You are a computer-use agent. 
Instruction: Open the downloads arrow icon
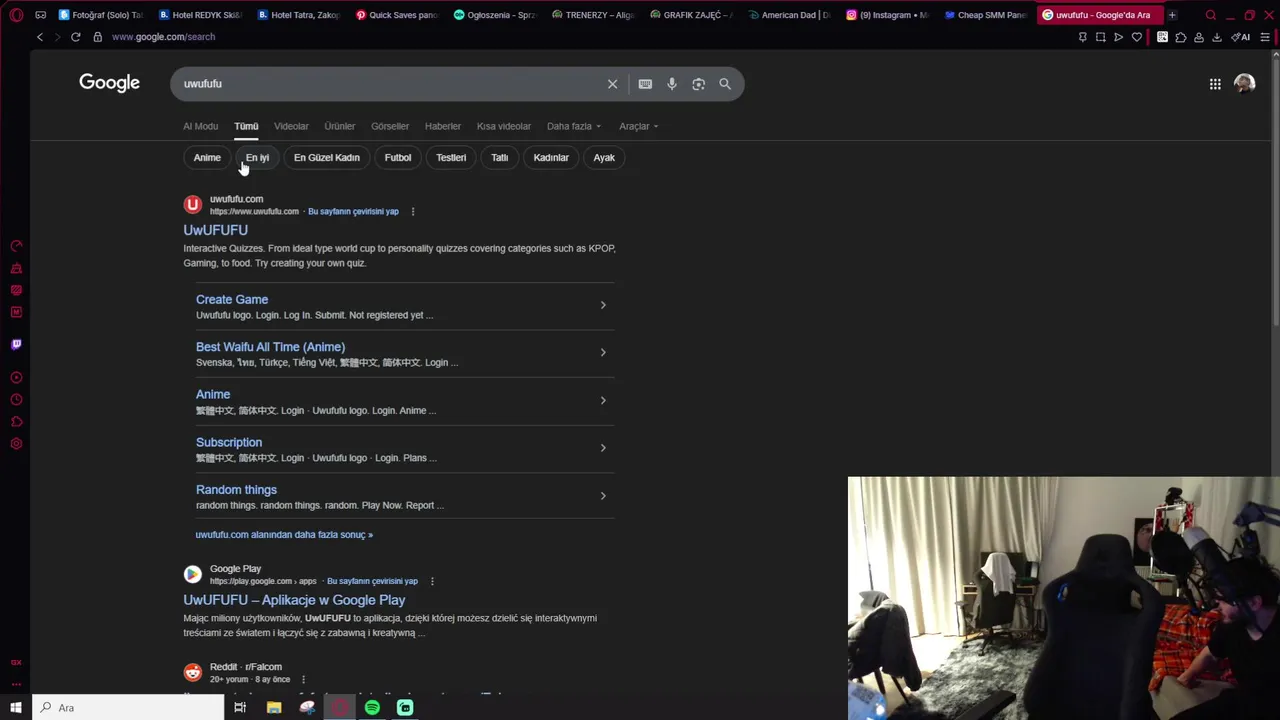click(1217, 37)
